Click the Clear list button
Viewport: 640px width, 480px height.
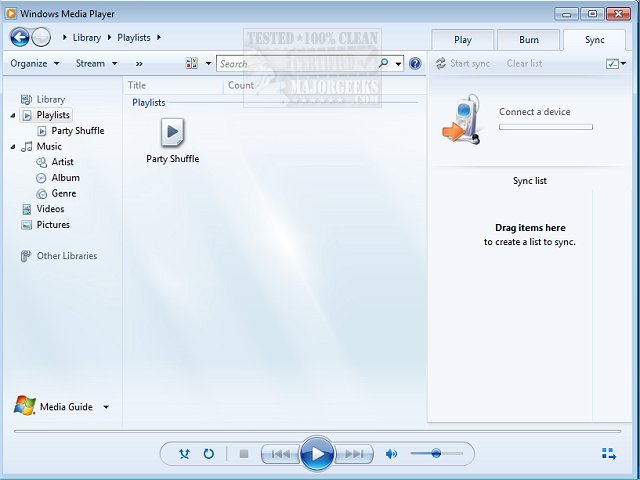coord(524,63)
